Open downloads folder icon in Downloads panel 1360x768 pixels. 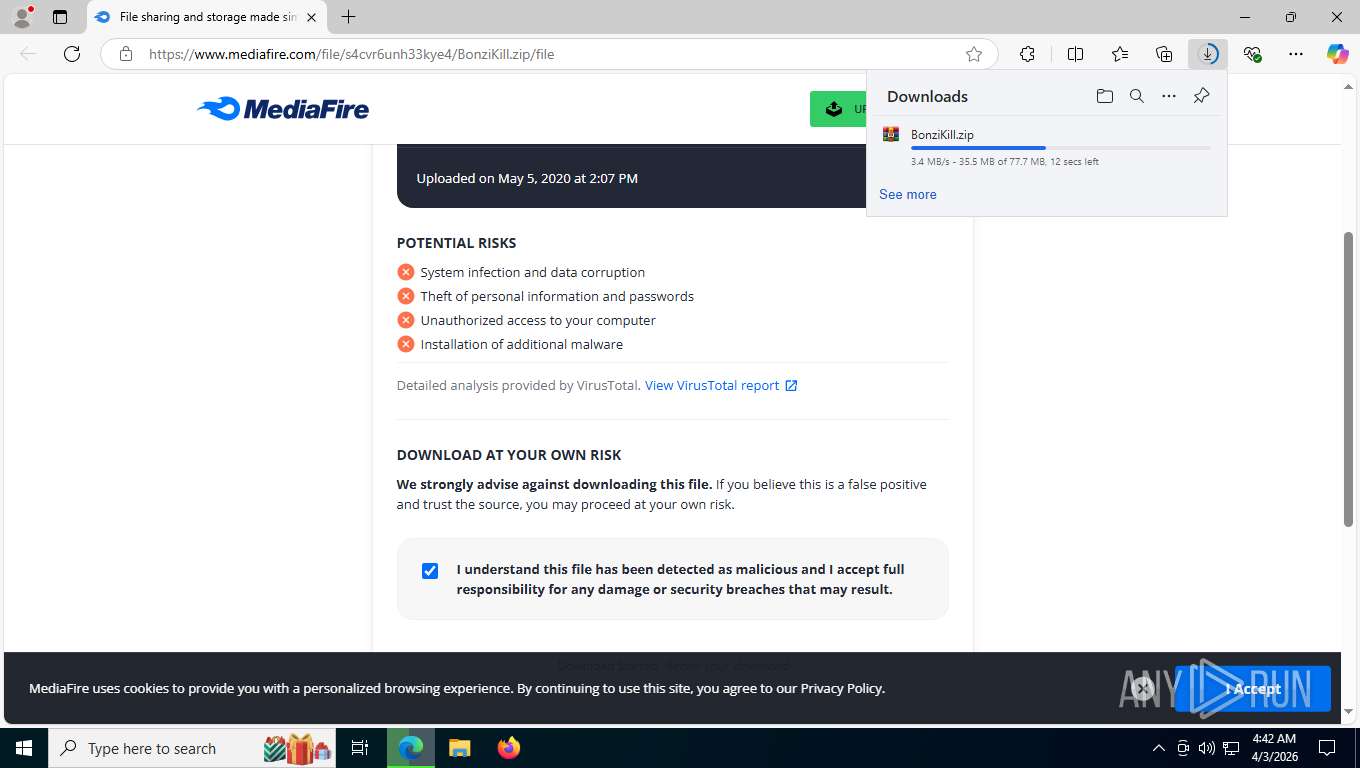point(1104,96)
